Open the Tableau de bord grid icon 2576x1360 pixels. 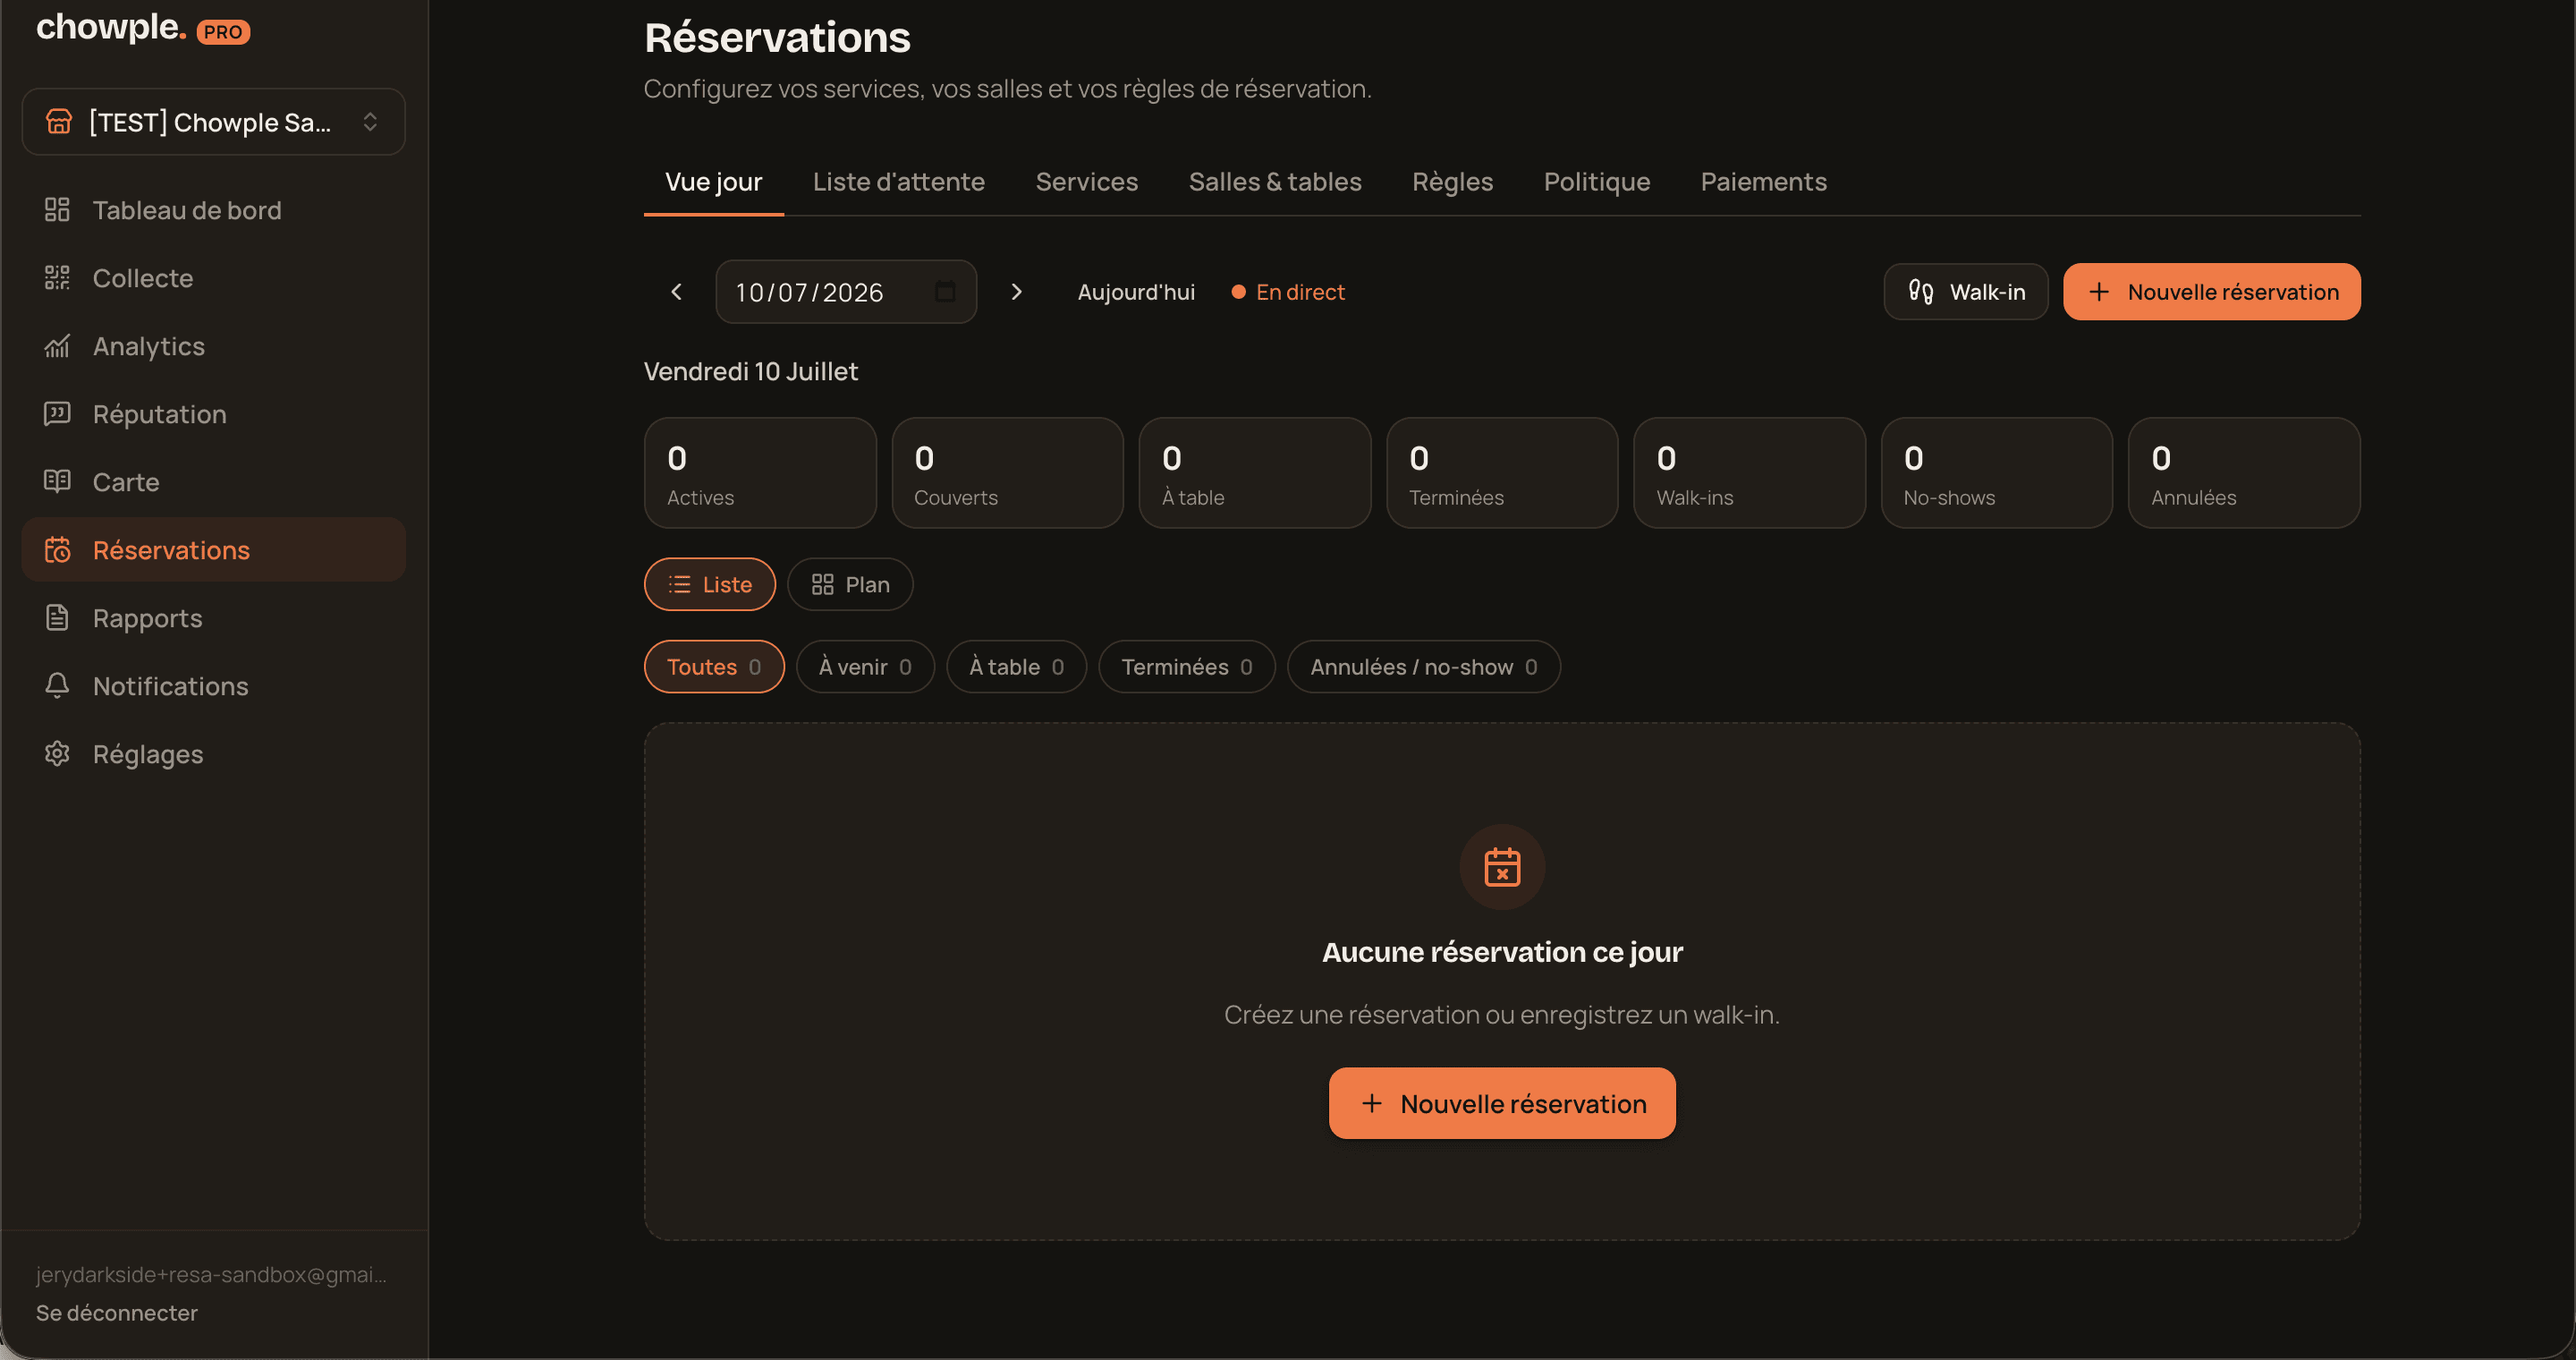(x=57, y=210)
